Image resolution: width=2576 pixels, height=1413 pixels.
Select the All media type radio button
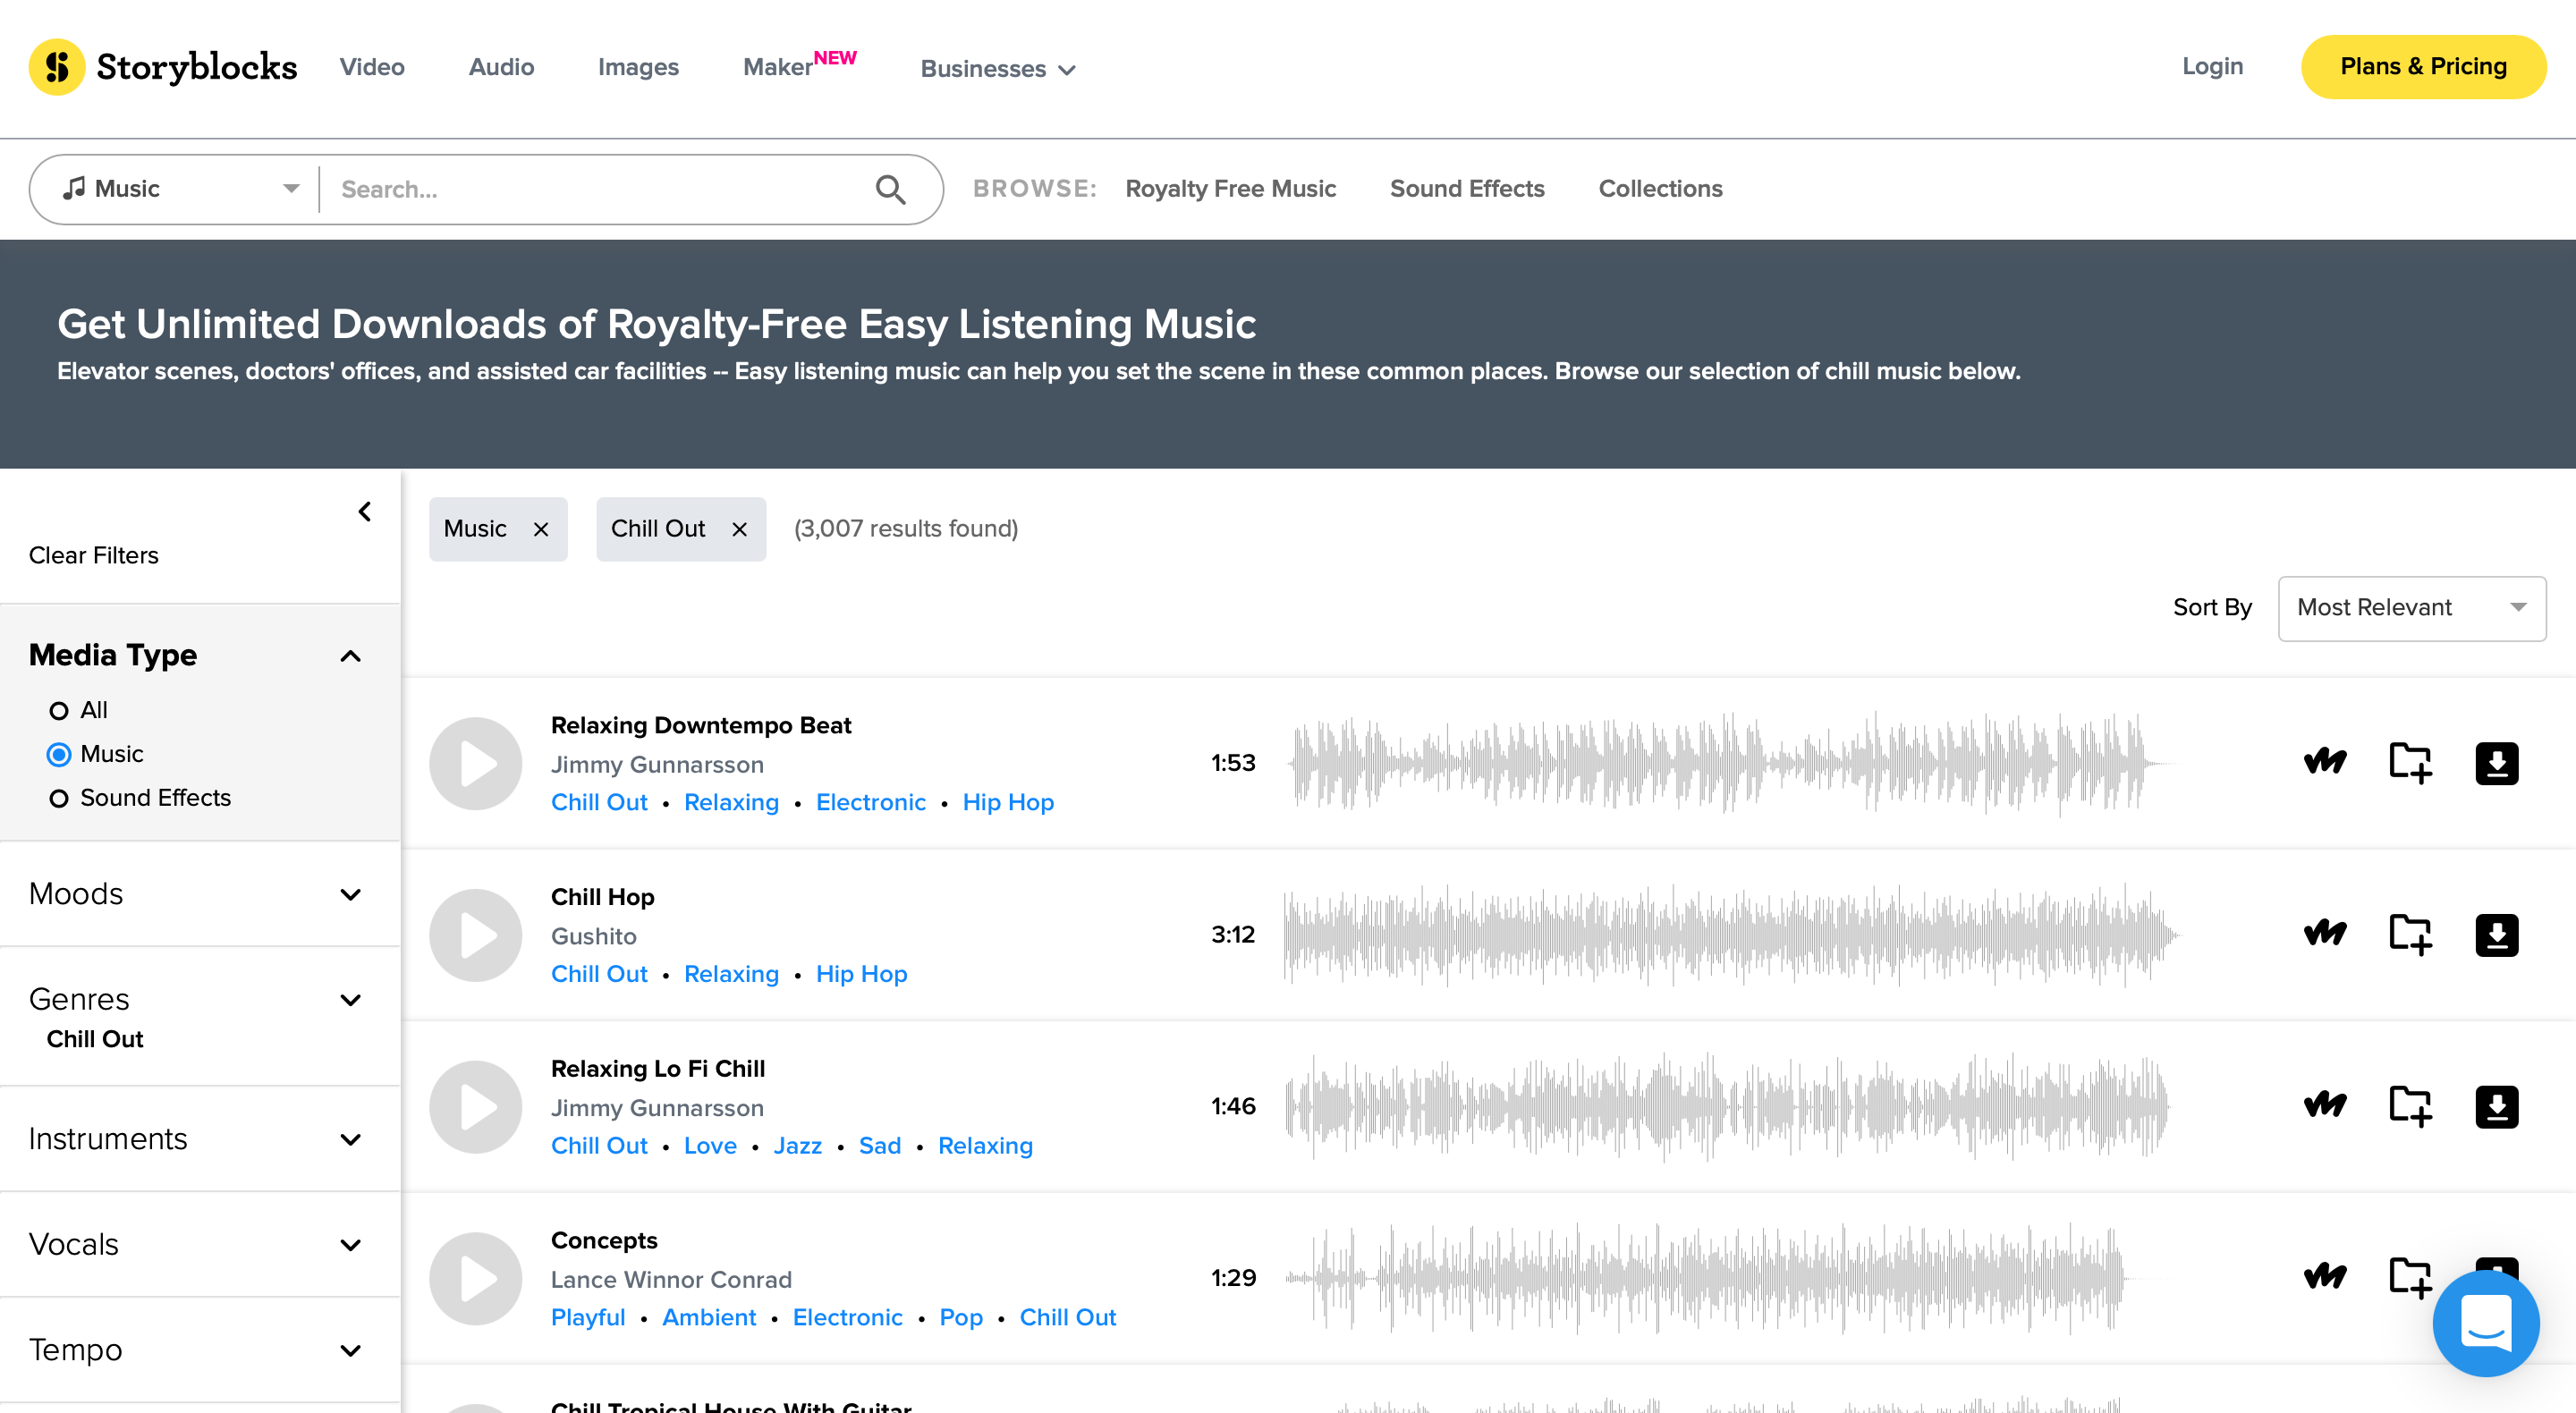[x=59, y=708]
